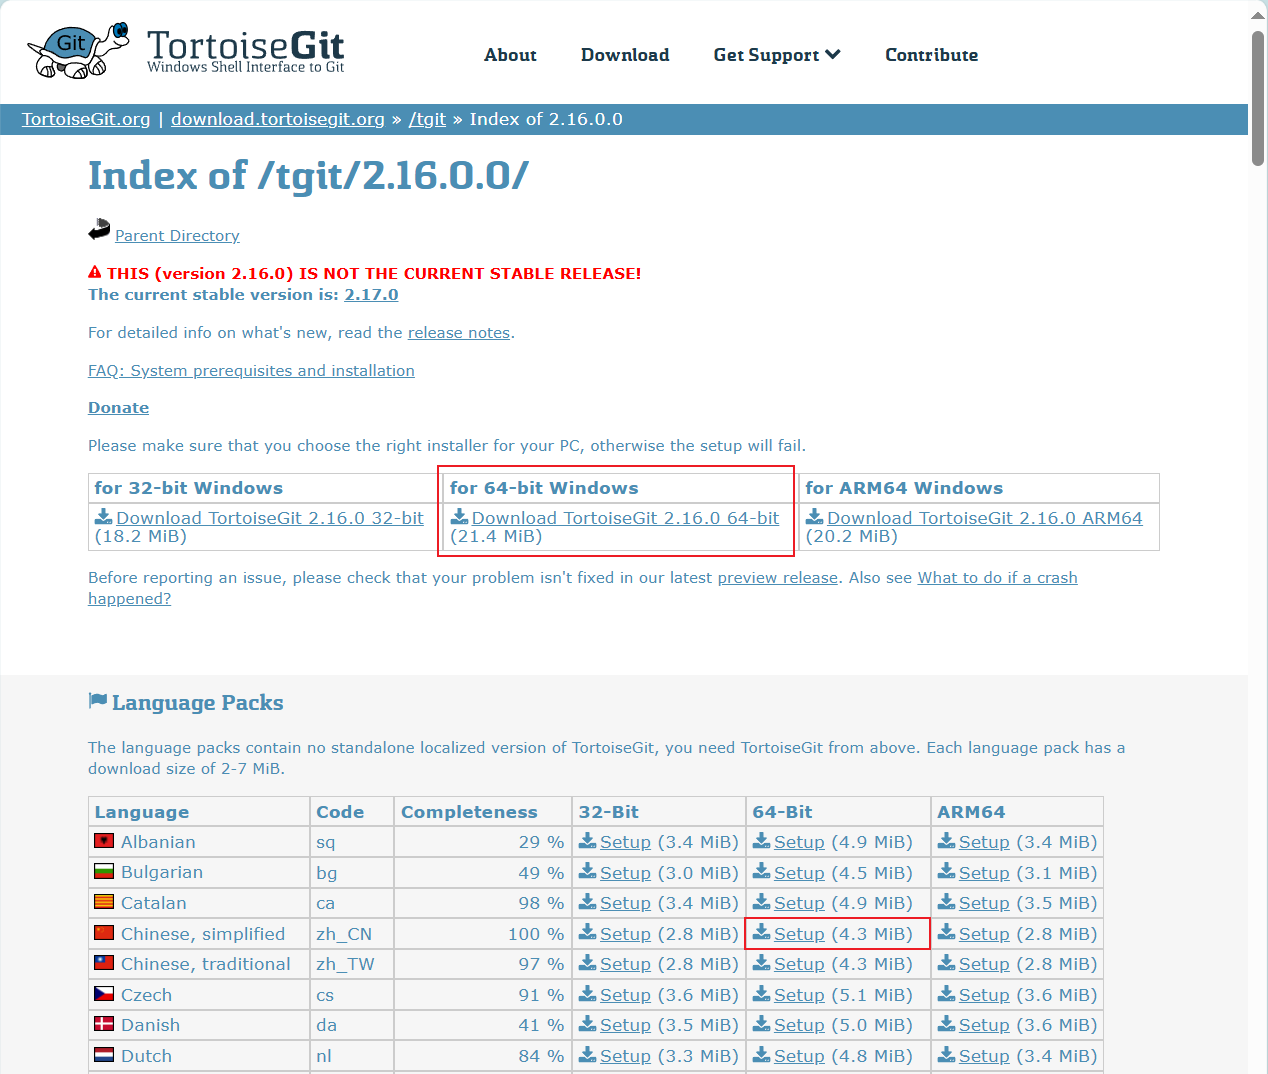1268x1074 pixels.
Task: Open the /tgit breadcrumb link
Action: 427,119
